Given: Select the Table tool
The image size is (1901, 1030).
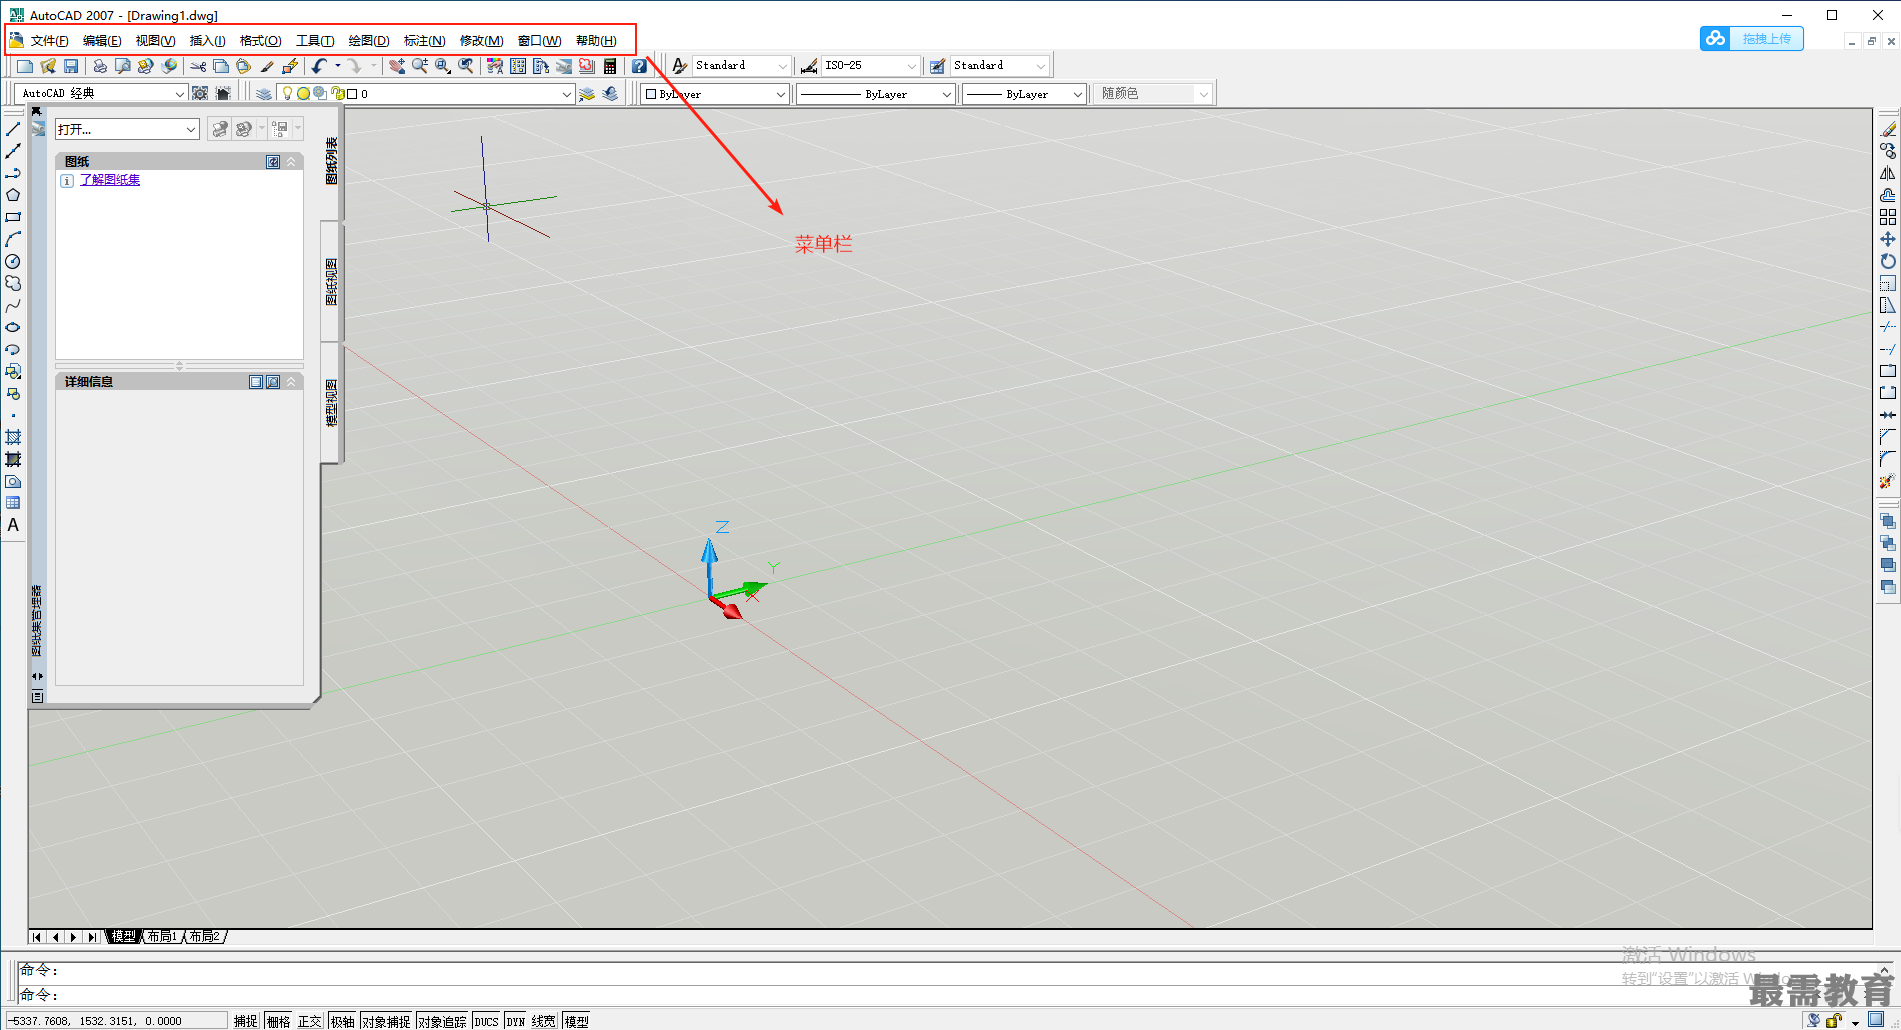Looking at the screenshot, I should [13, 503].
